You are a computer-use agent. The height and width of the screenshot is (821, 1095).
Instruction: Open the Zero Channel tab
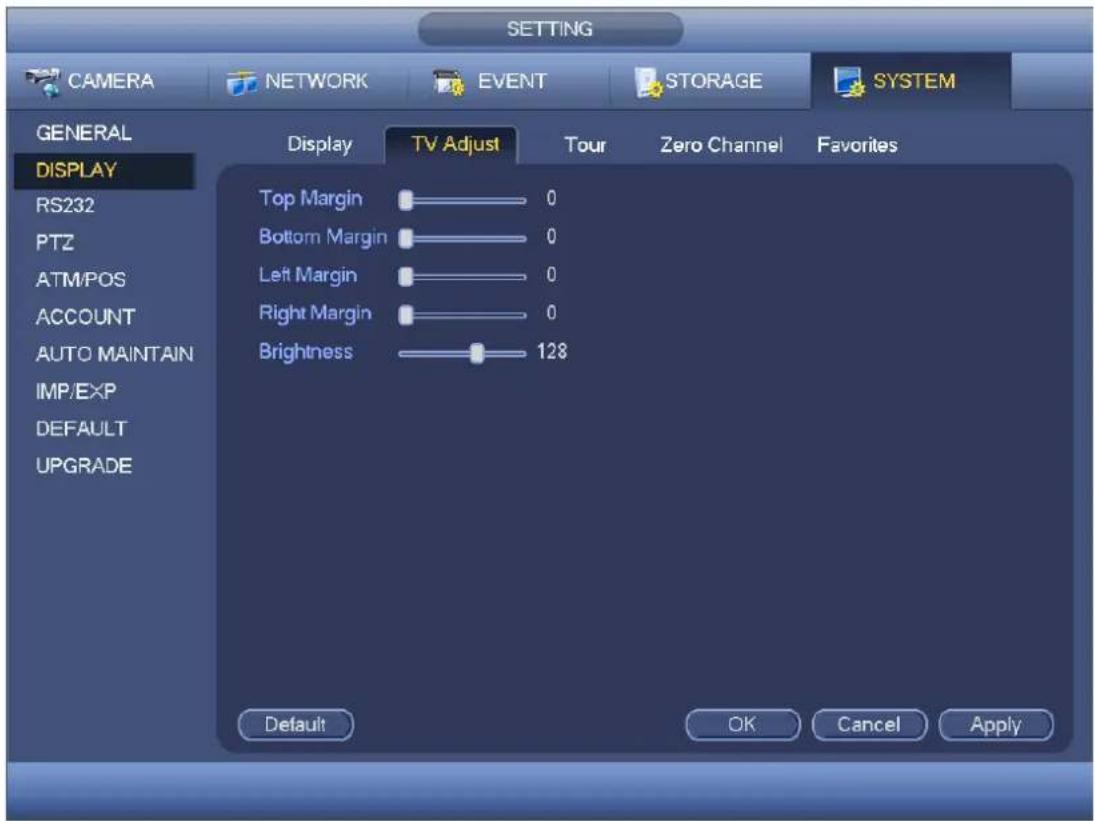pos(721,145)
